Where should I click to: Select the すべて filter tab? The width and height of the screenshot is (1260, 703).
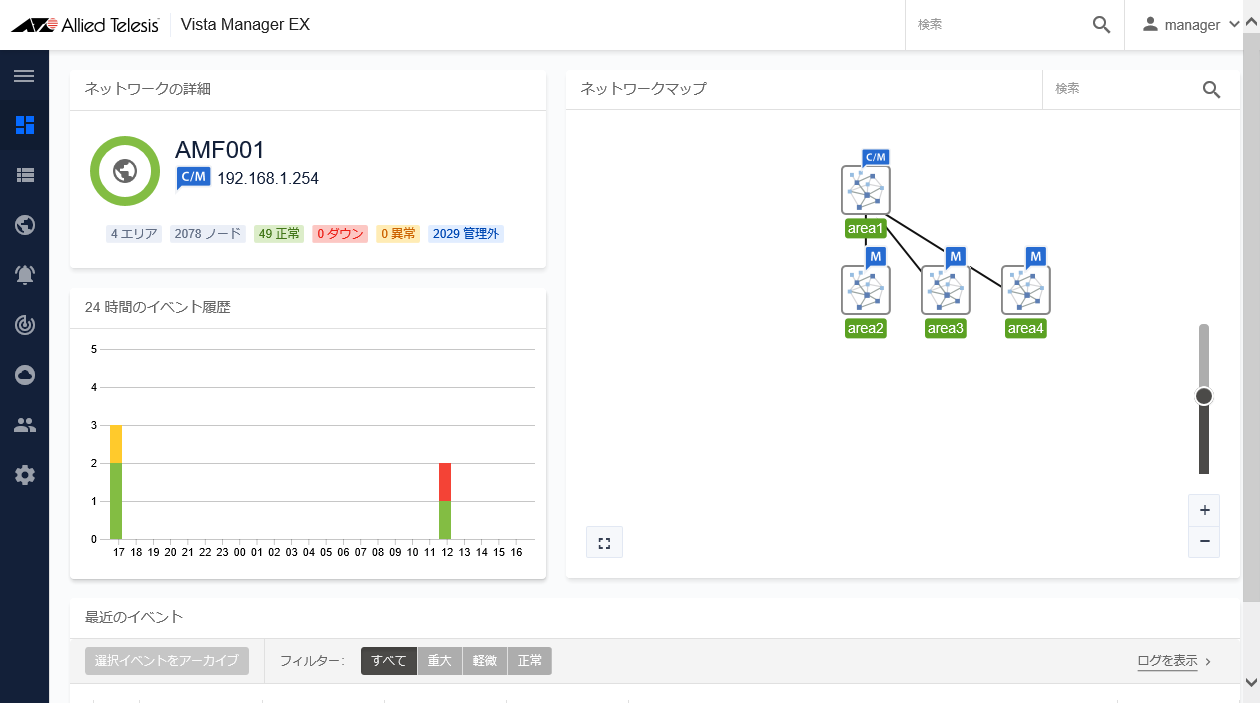(x=389, y=661)
